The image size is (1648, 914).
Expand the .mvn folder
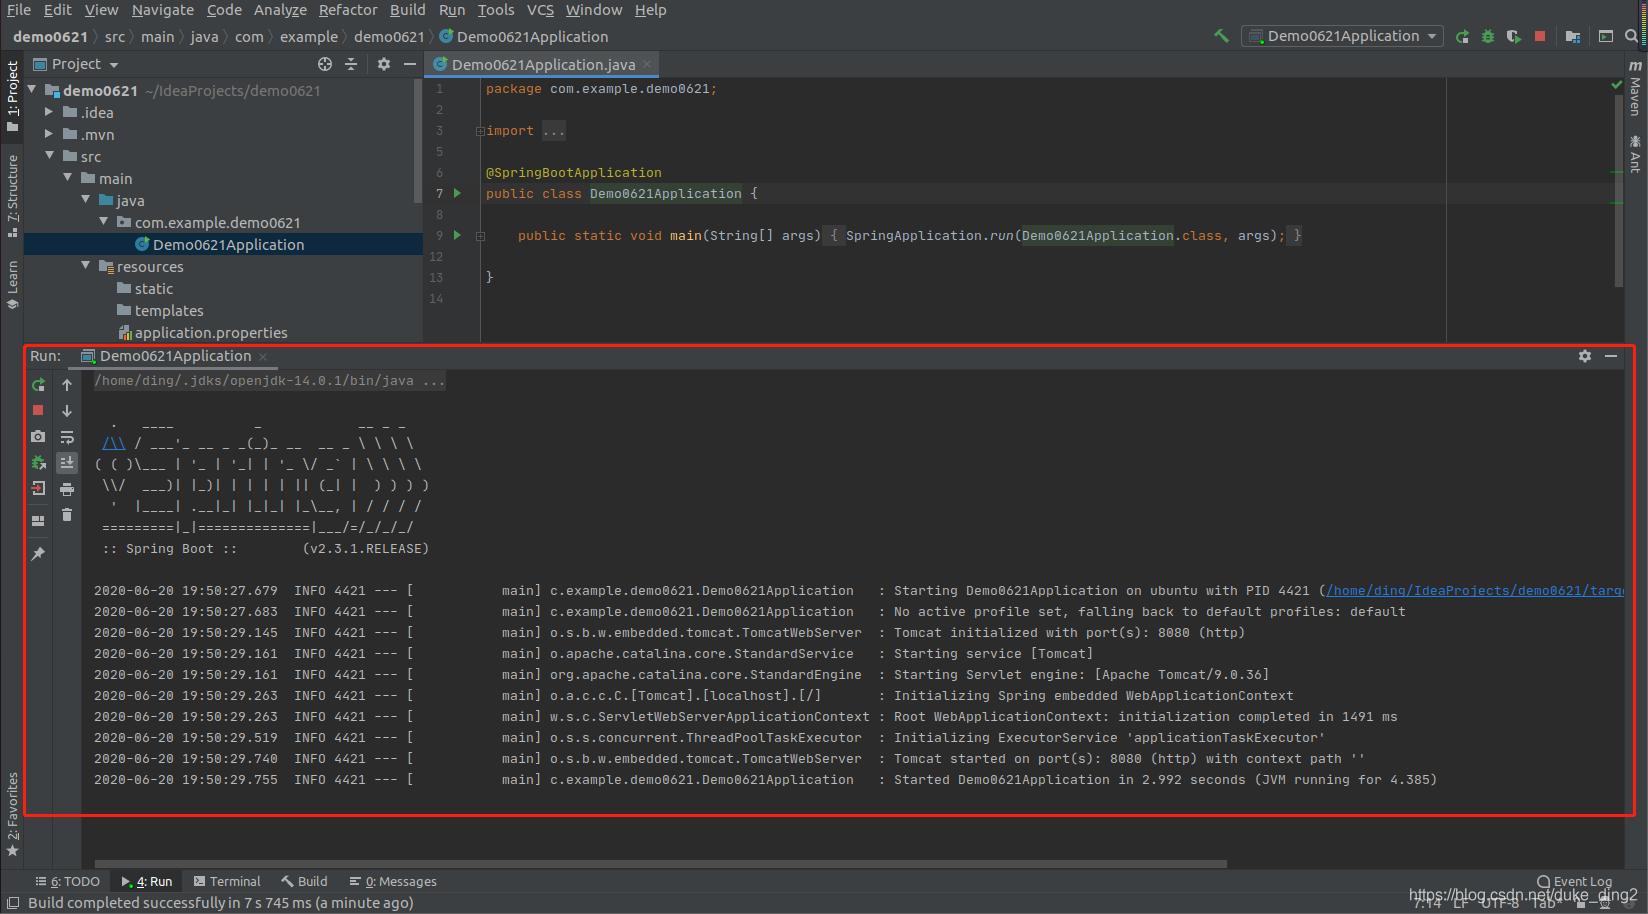(49, 134)
